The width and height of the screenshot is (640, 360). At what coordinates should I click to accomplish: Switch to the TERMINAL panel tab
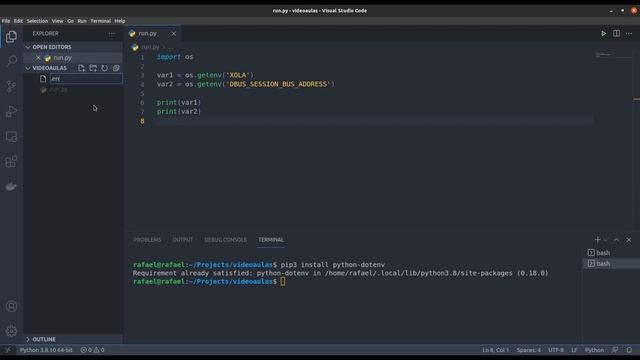pyautogui.click(x=271, y=240)
